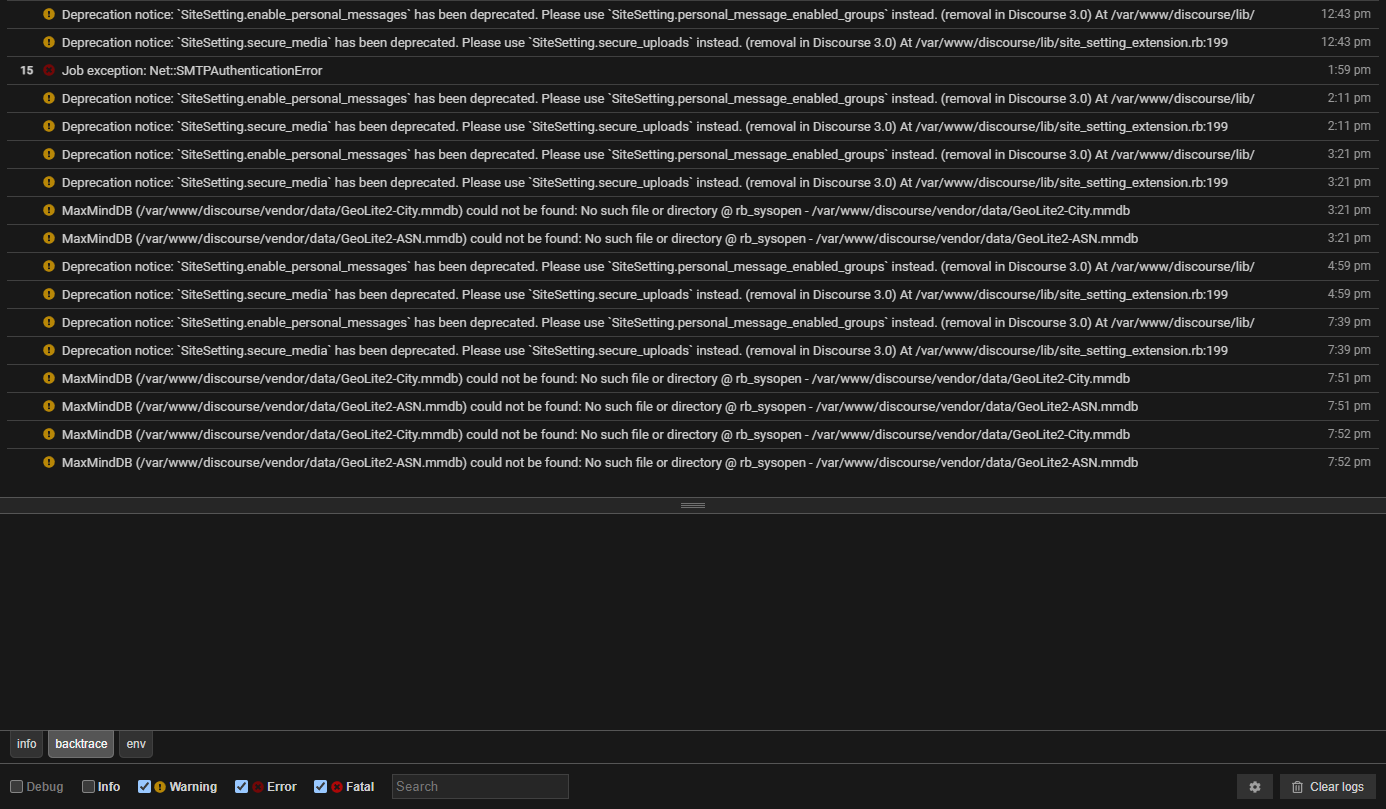The width and height of the screenshot is (1386, 809).
Task: Click the divider handle to collapse the detail panel
Action: [693, 505]
